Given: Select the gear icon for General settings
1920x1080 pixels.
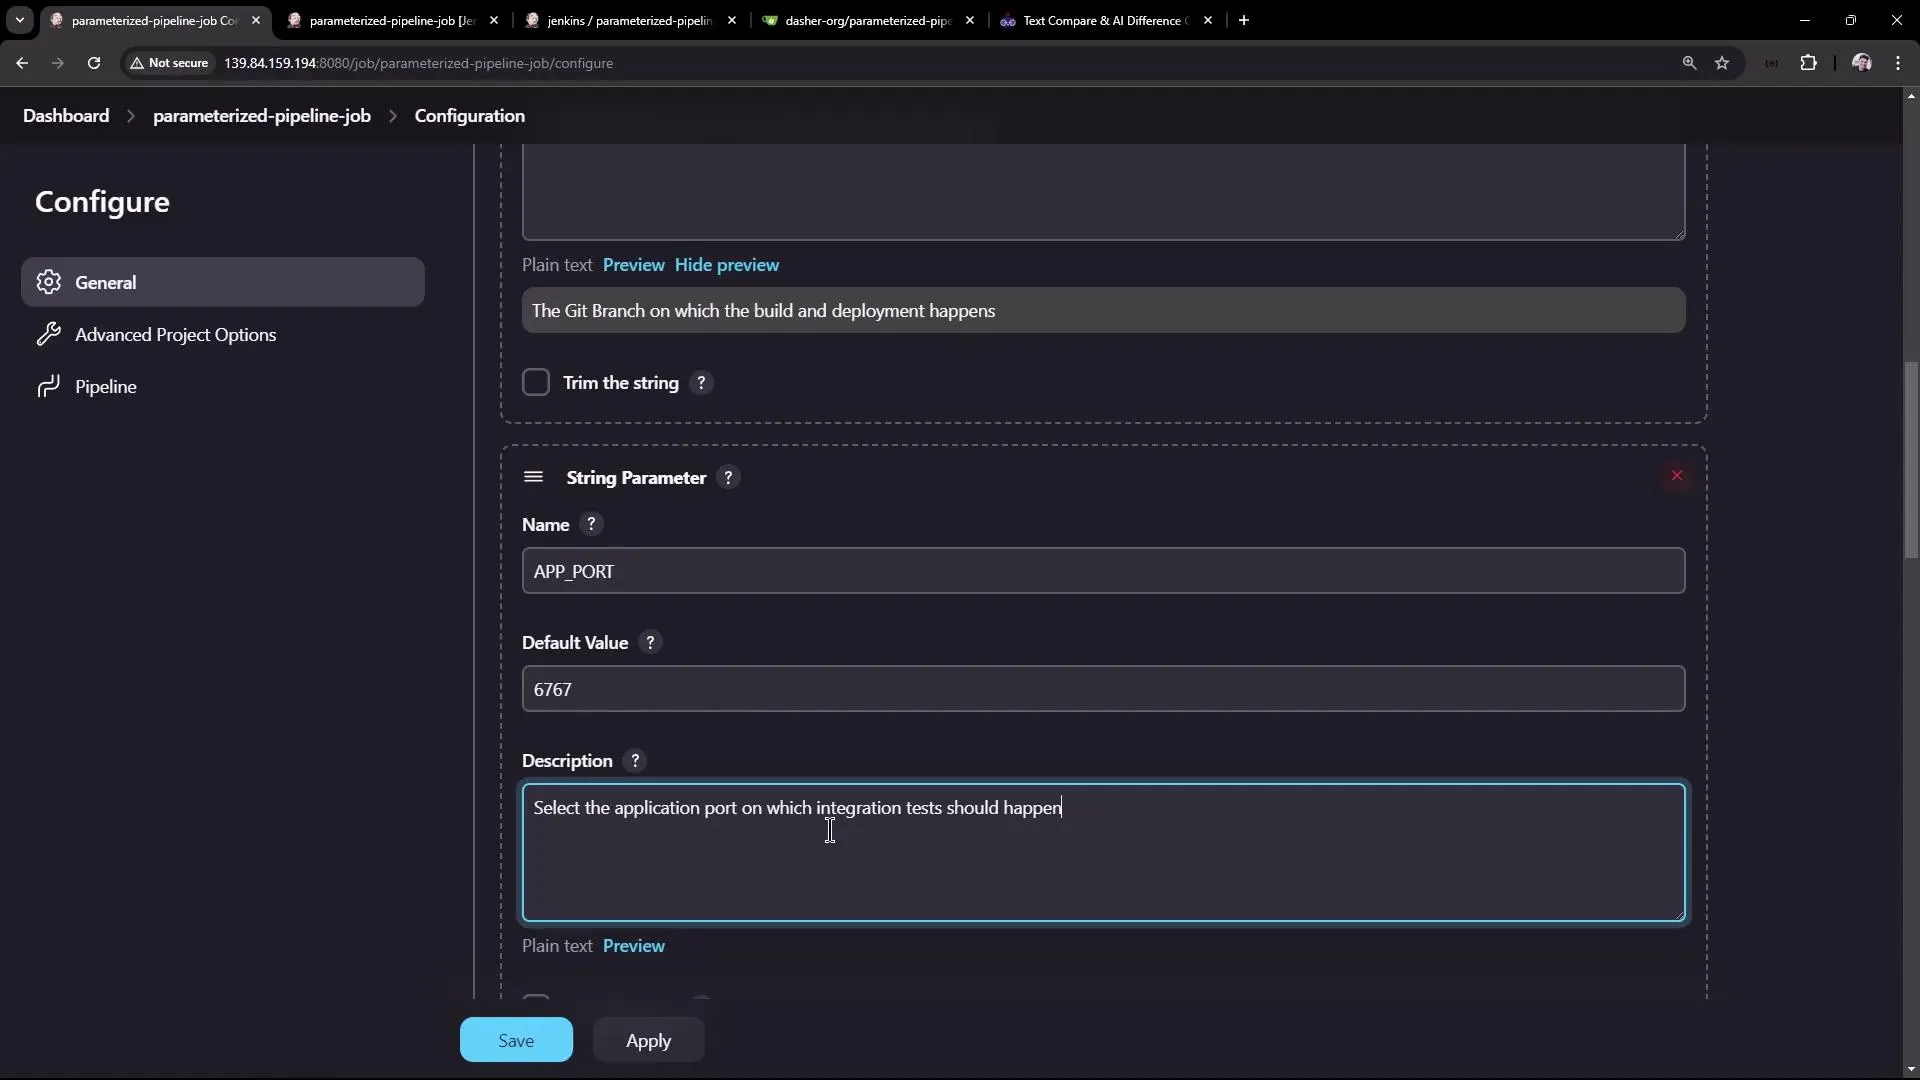Looking at the screenshot, I should click(x=48, y=282).
